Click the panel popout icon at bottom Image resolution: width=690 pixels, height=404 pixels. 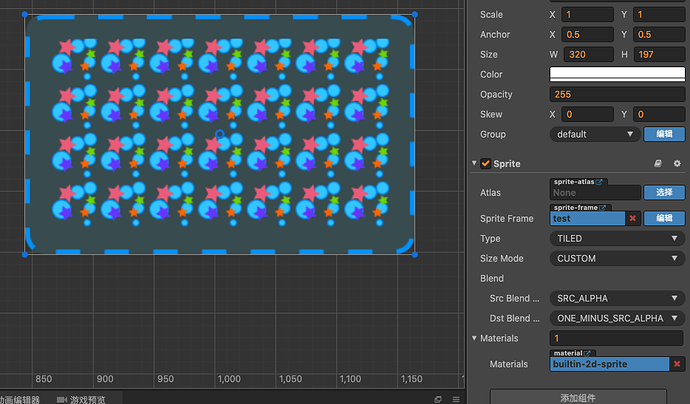(x=437, y=399)
